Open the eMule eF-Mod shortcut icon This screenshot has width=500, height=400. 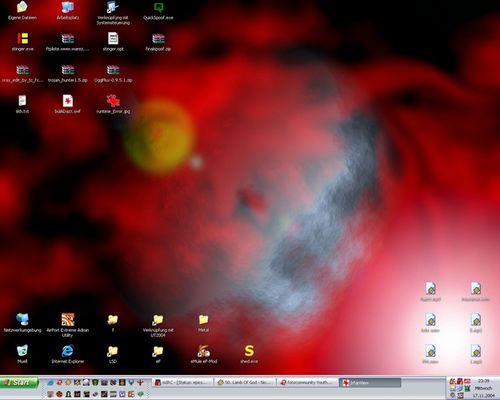pyautogui.click(x=203, y=354)
